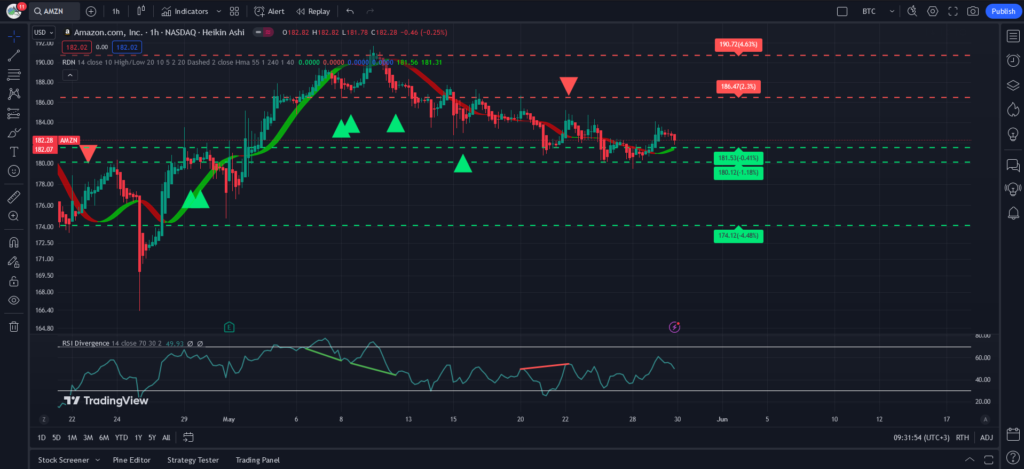
Task: Activate the zoom in tool
Action: 14,216
